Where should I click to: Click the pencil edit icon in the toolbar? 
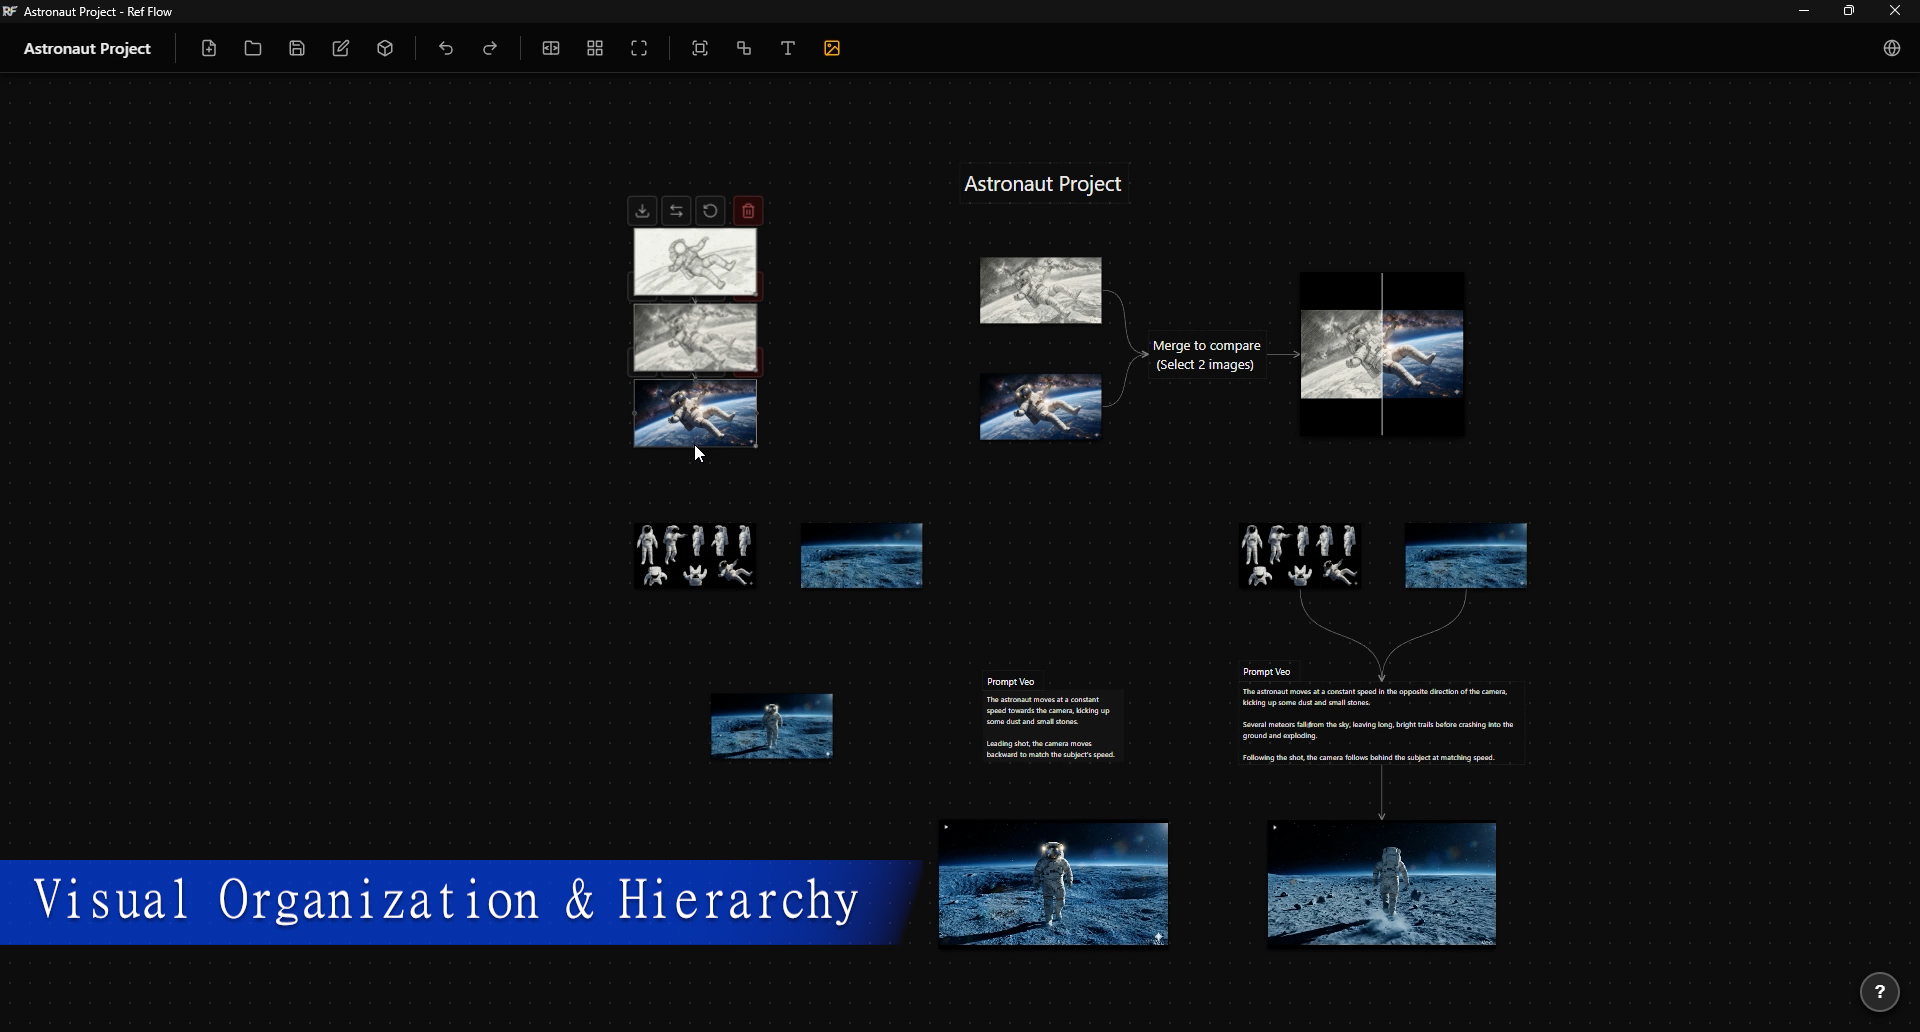[341, 48]
